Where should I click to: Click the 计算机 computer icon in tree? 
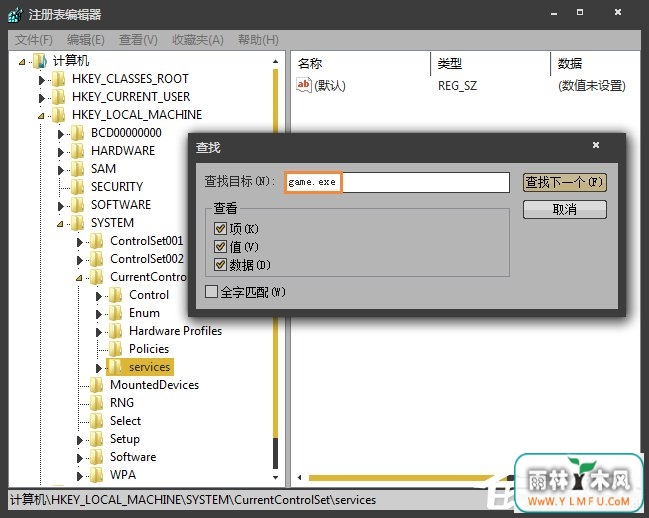point(40,61)
